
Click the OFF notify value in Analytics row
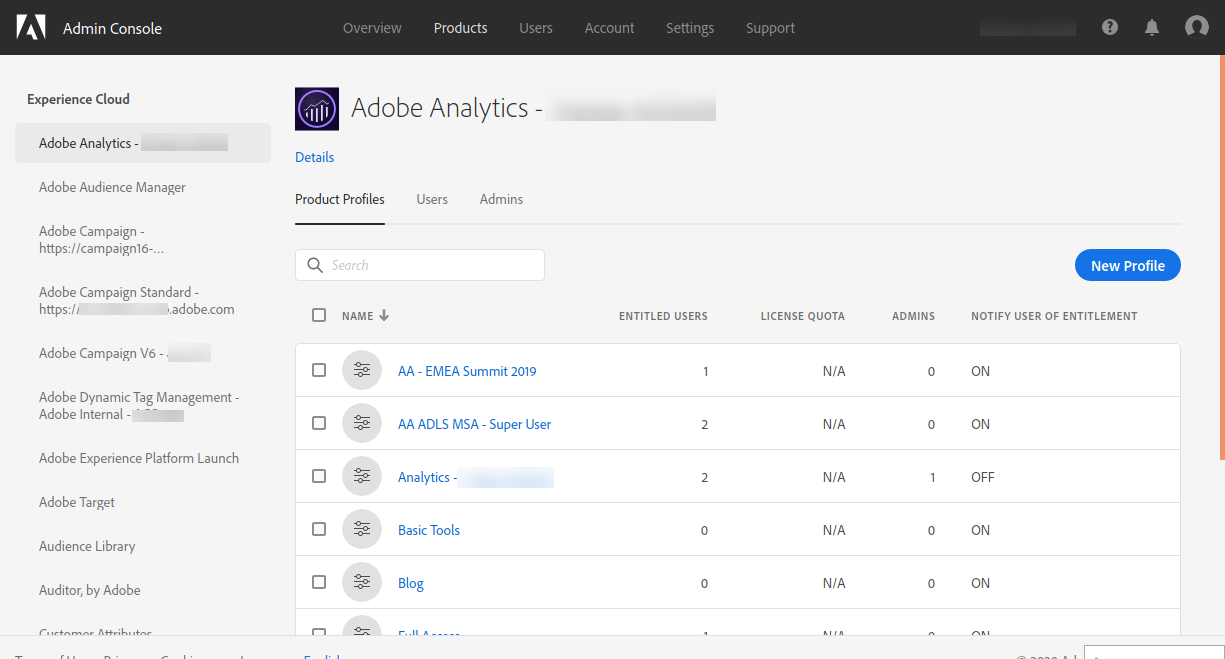[x=983, y=477]
